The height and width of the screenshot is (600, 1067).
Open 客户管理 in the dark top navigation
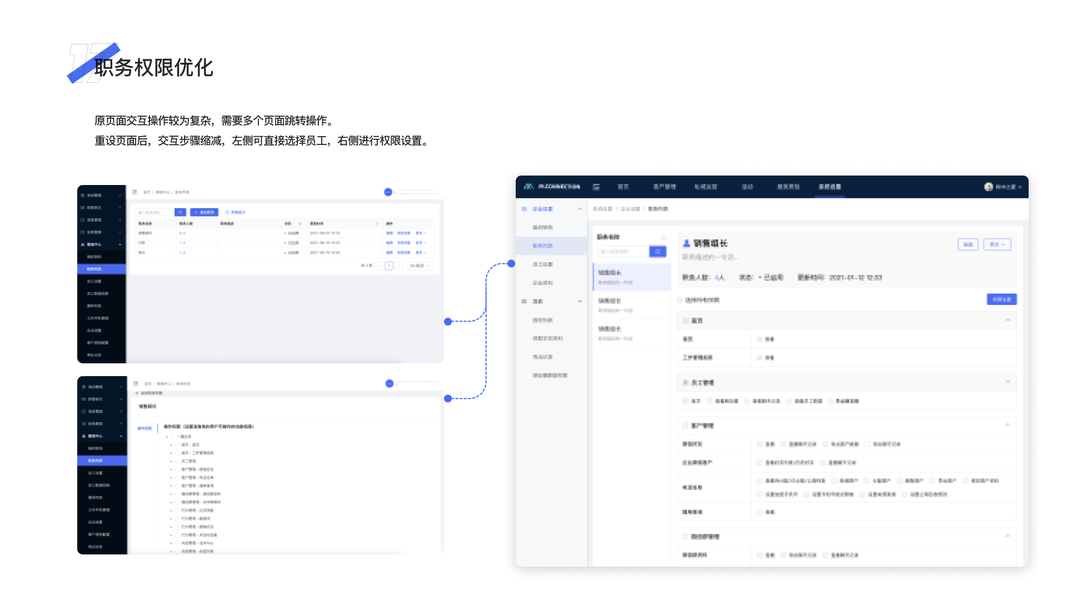pos(664,187)
